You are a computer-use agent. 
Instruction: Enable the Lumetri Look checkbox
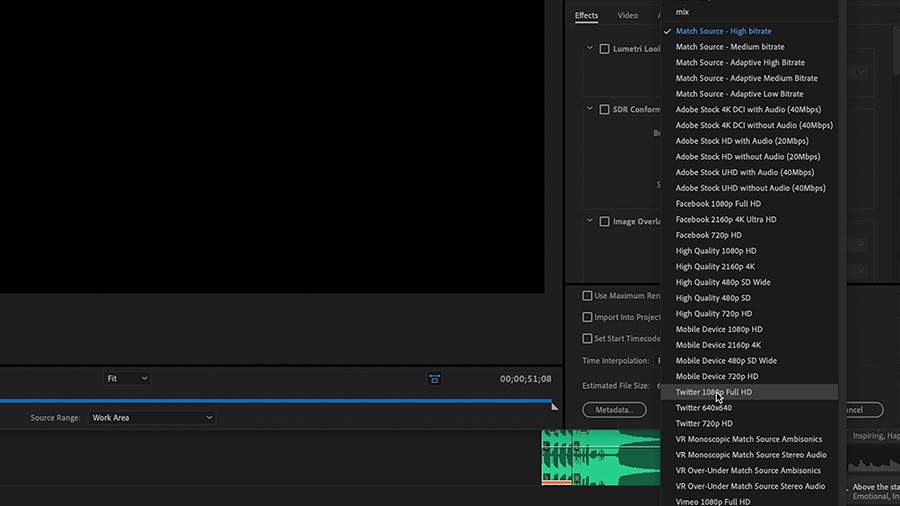click(604, 49)
